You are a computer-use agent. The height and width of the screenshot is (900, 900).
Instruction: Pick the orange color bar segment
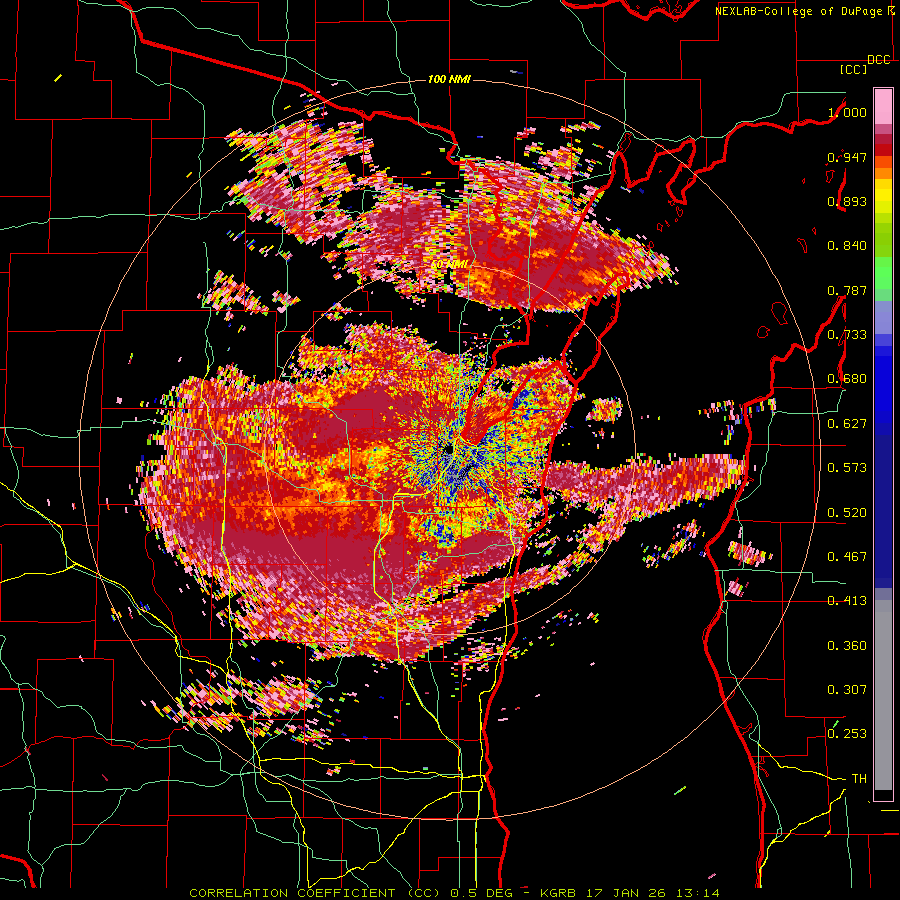(883, 173)
